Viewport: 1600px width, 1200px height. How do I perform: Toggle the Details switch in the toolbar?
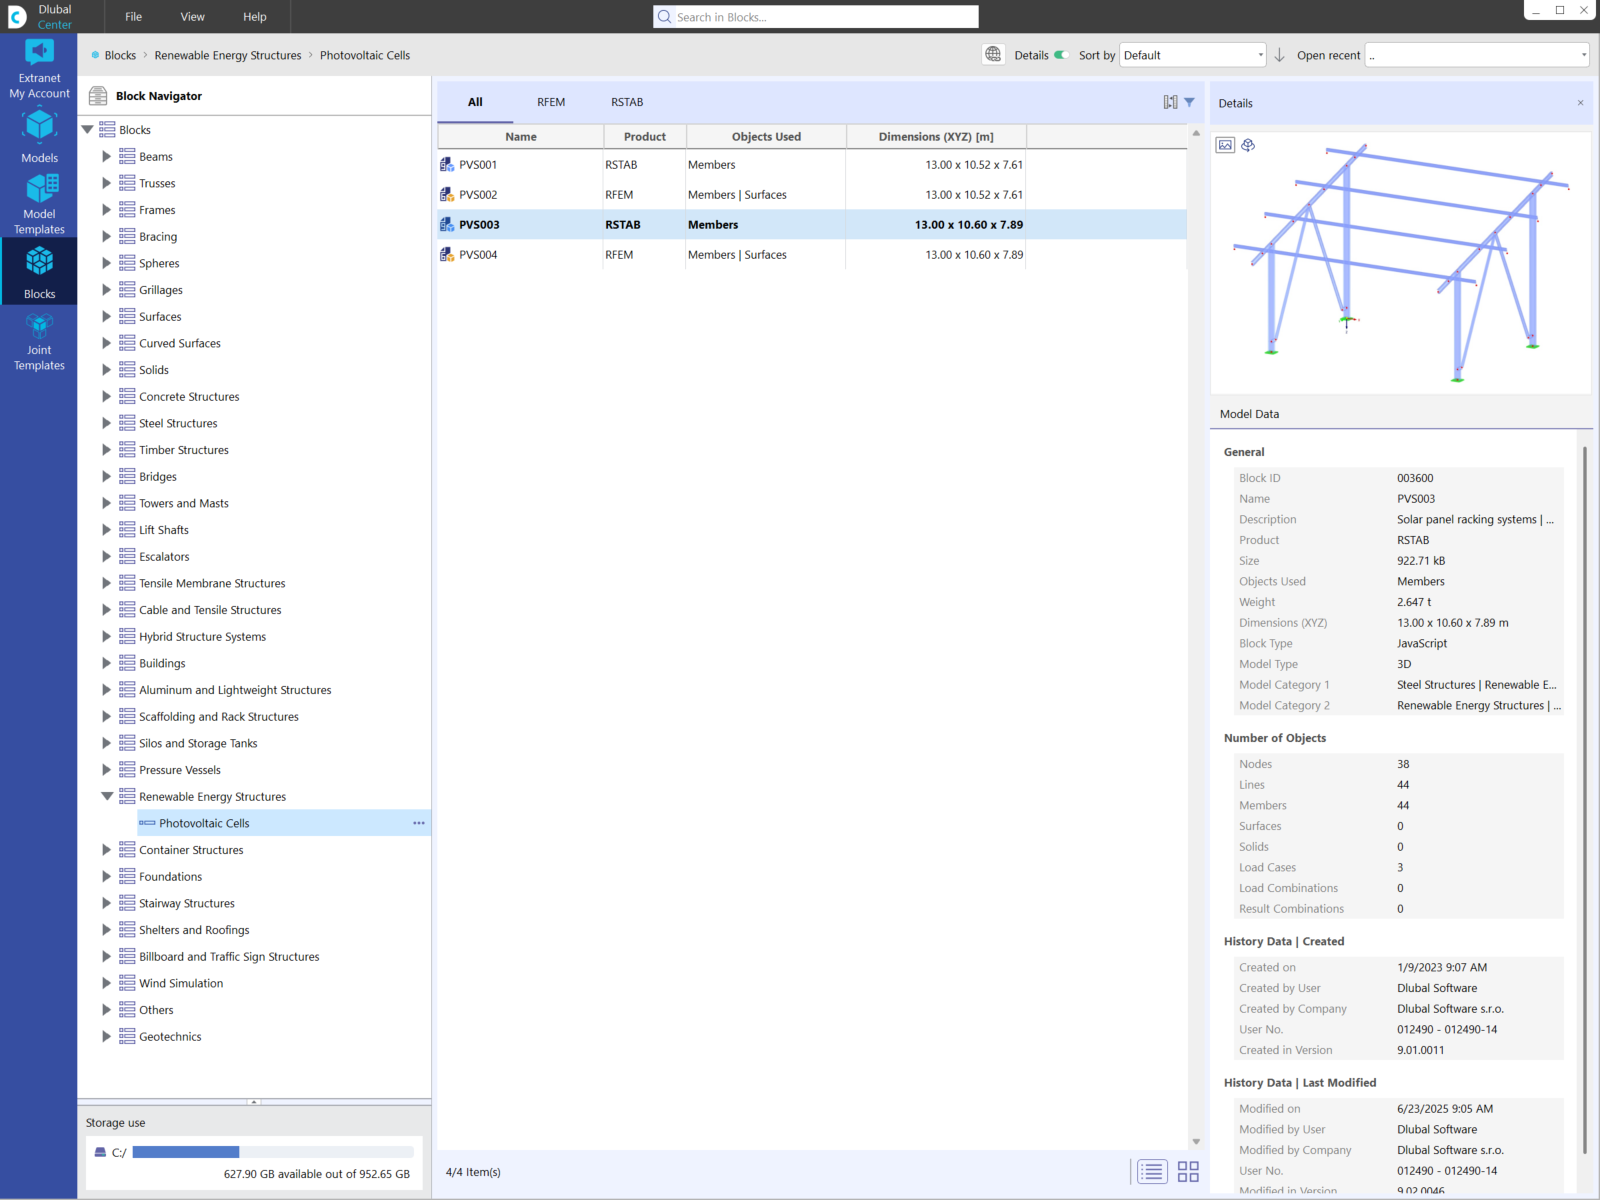(1062, 55)
